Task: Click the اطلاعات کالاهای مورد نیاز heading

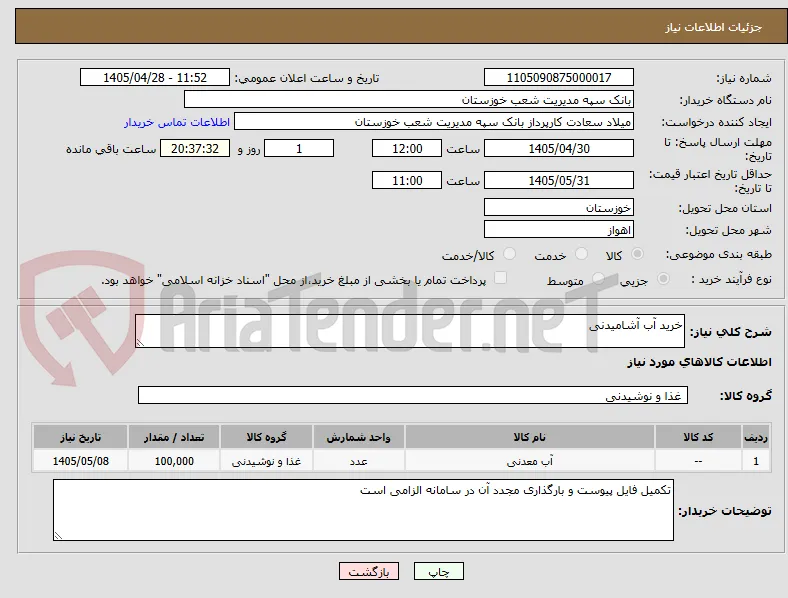Action: [x=699, y=362]
